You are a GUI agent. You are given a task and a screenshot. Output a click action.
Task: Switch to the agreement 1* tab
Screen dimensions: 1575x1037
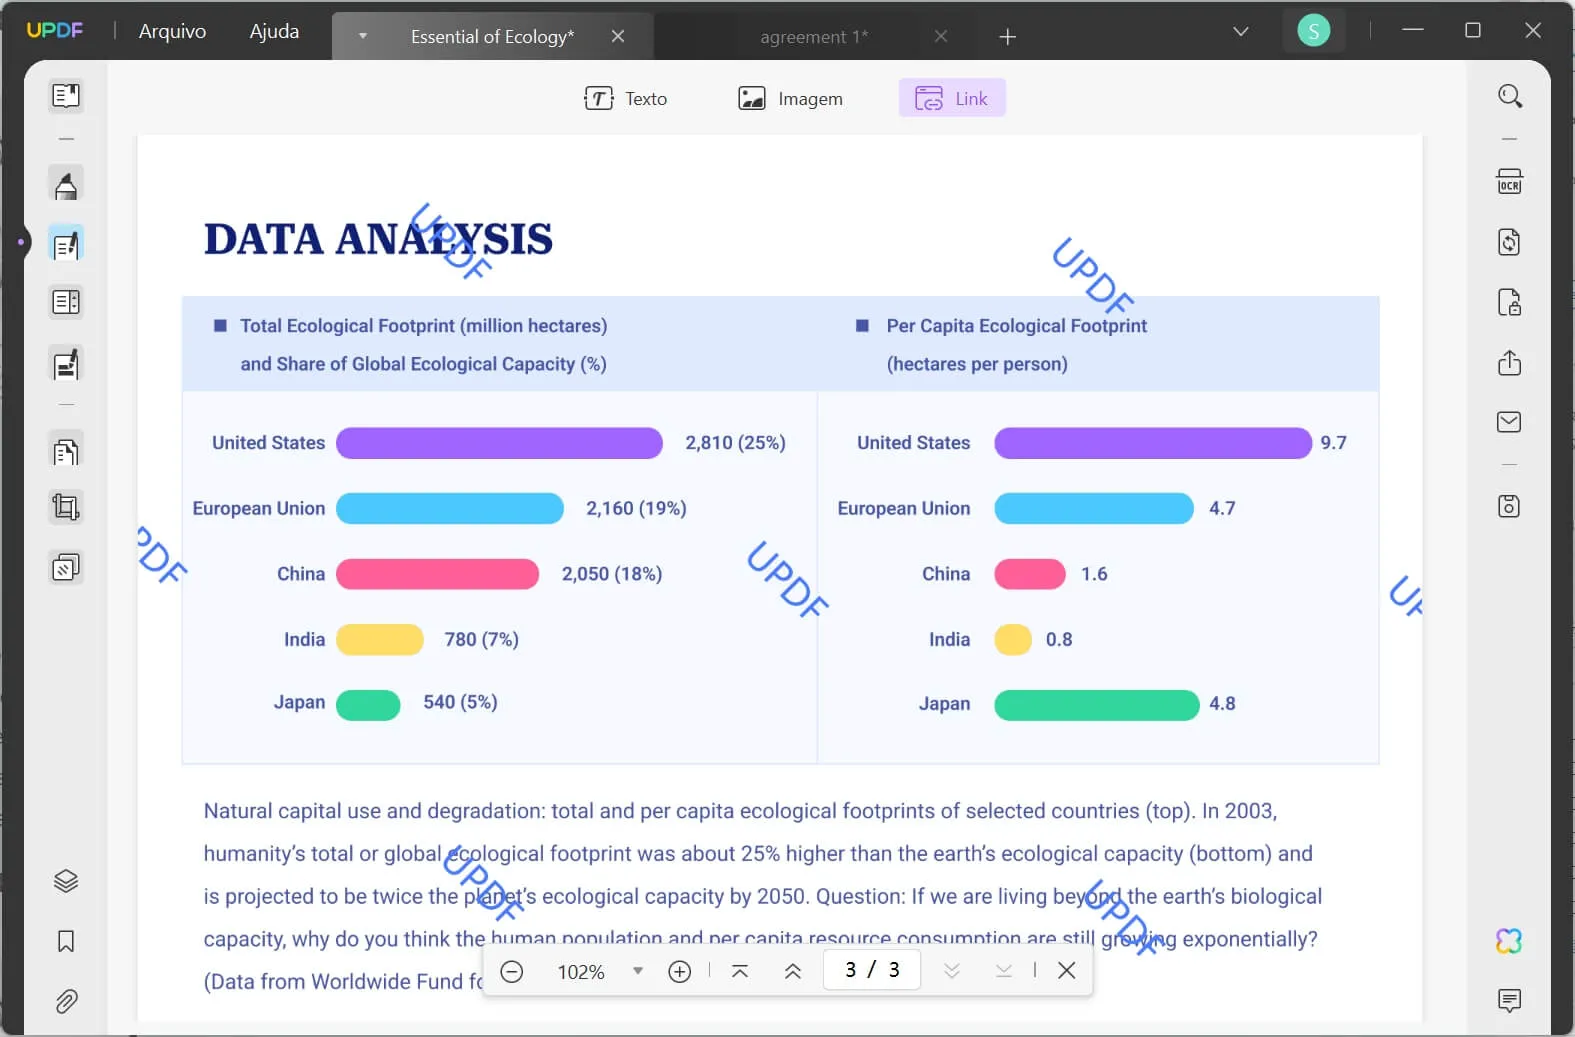[814, 37]
